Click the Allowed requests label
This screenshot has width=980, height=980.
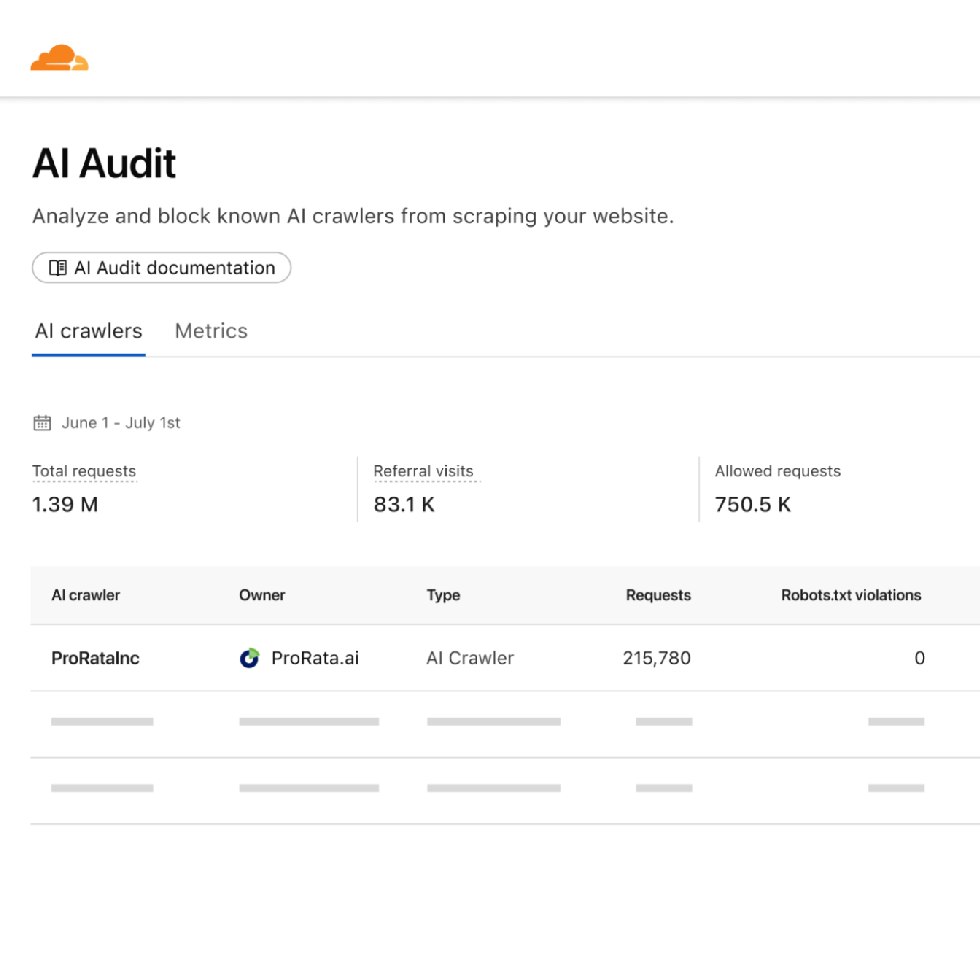pos(778,471)
